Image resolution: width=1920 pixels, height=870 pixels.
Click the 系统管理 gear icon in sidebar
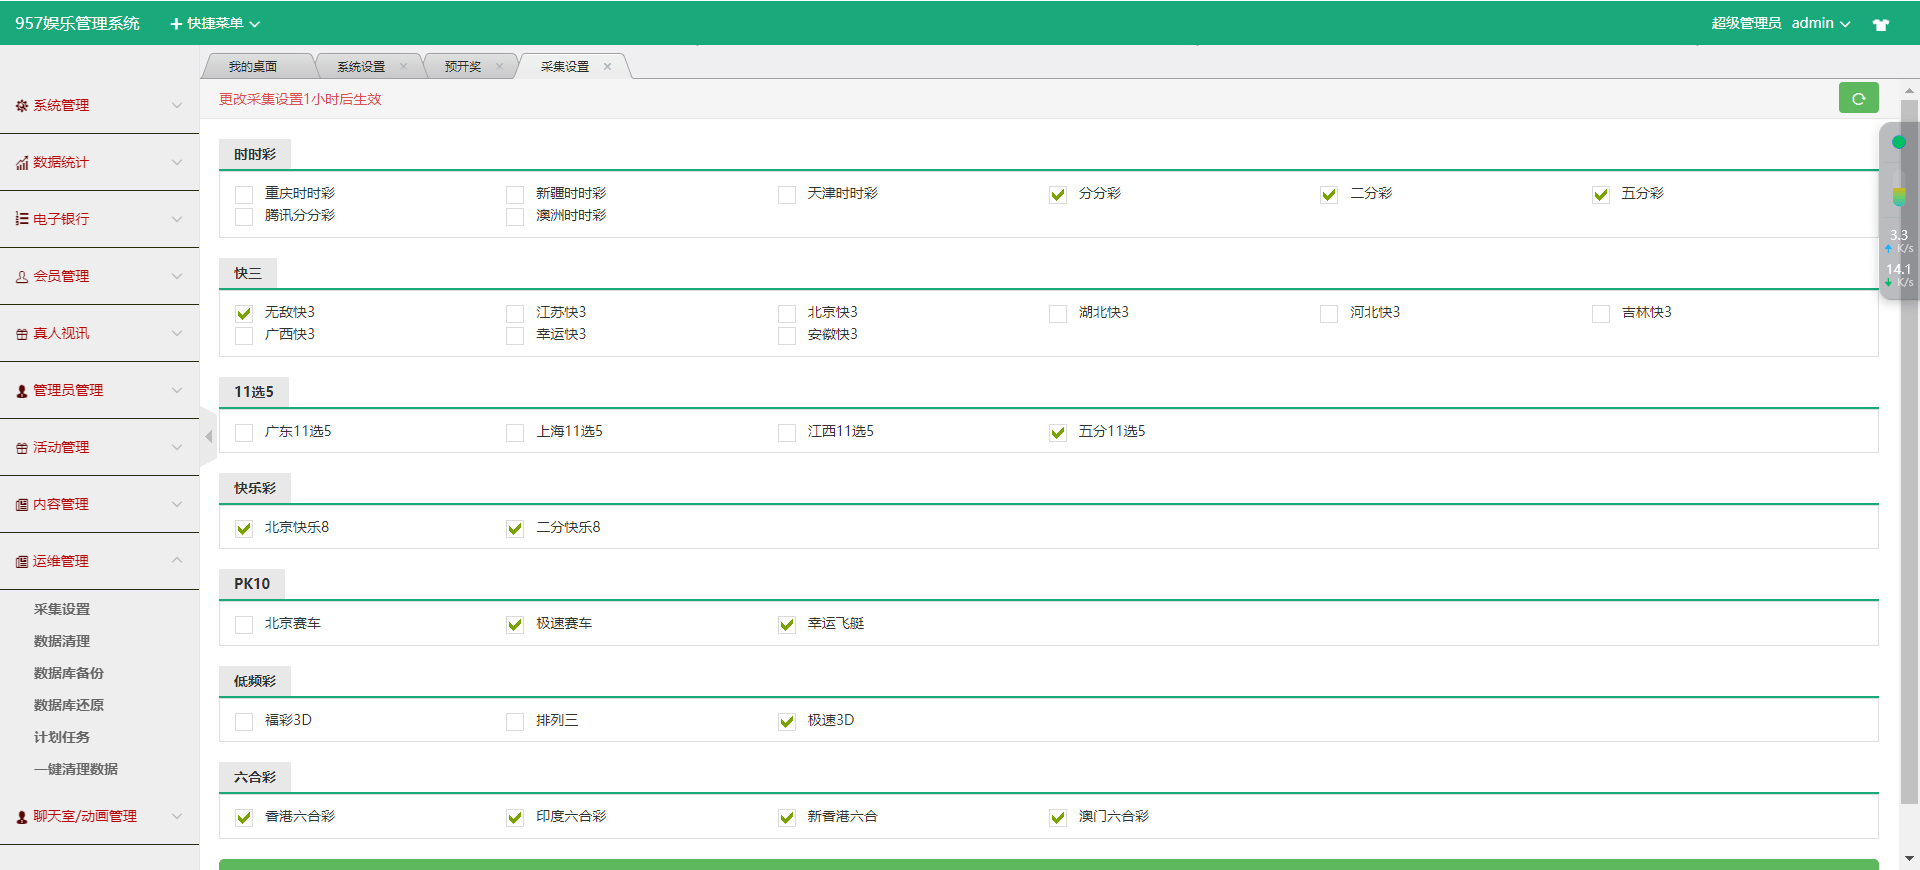[22, 106]
